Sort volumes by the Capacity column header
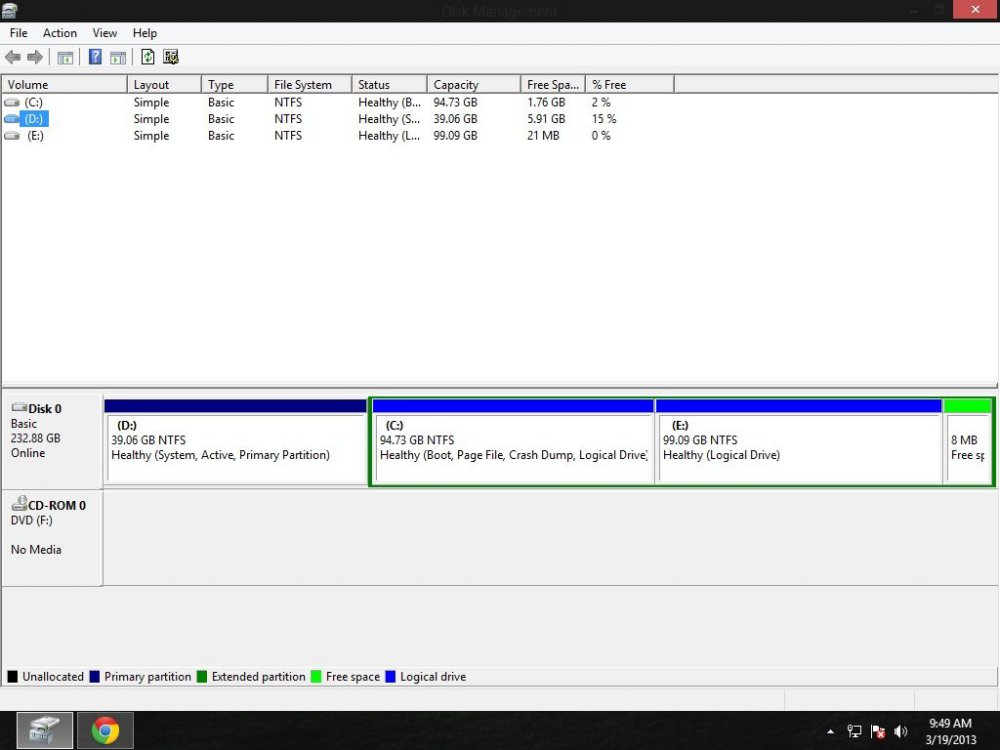 (x=457, y=83)
